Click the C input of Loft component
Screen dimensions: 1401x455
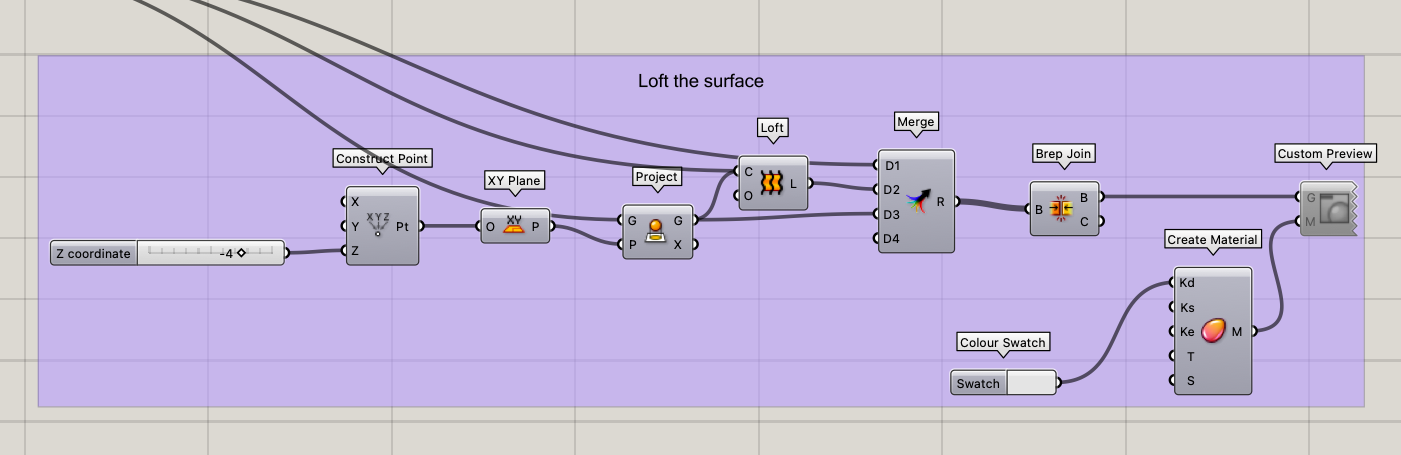(749, 171)
